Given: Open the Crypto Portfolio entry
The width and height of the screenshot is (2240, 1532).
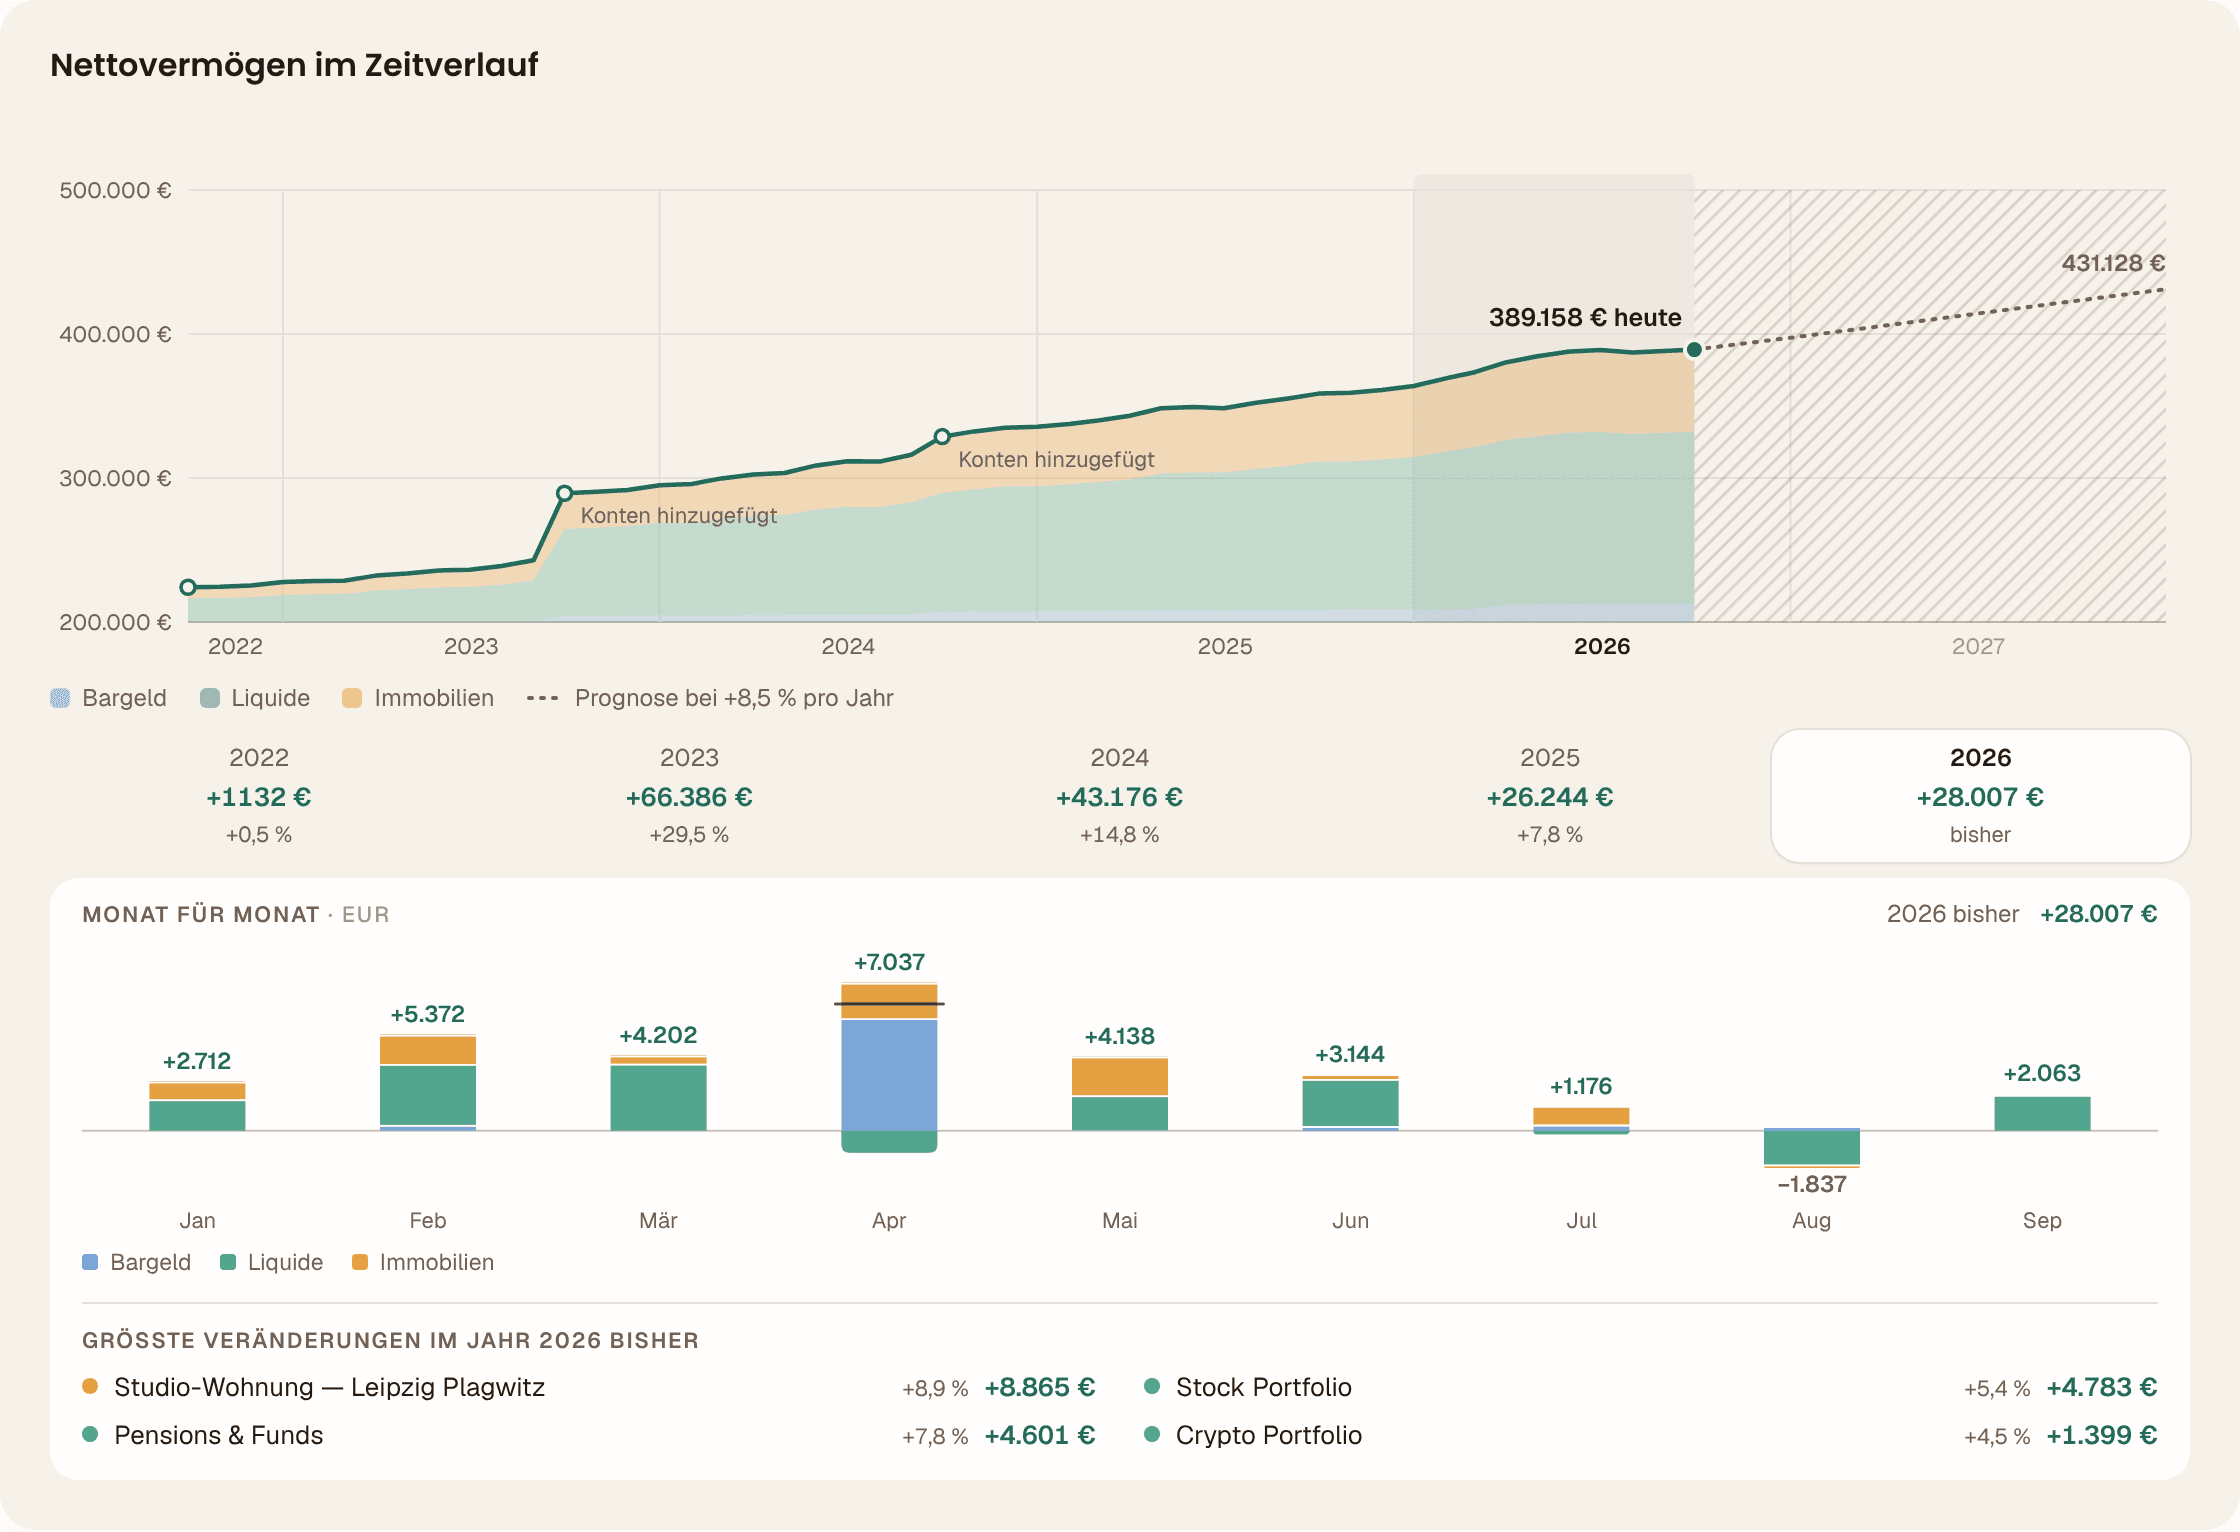Looking at the screenshot, I should coord(1651,1435).
